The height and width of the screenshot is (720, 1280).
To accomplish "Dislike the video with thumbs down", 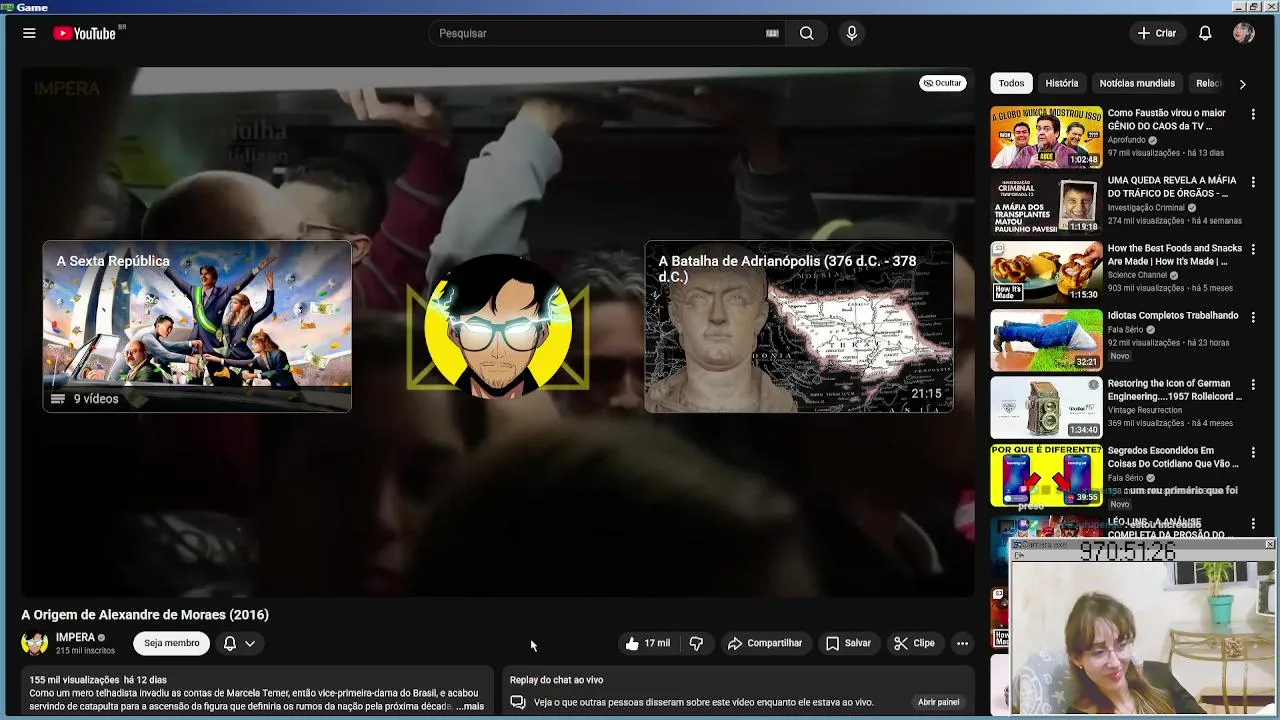I will coord(696,643).
